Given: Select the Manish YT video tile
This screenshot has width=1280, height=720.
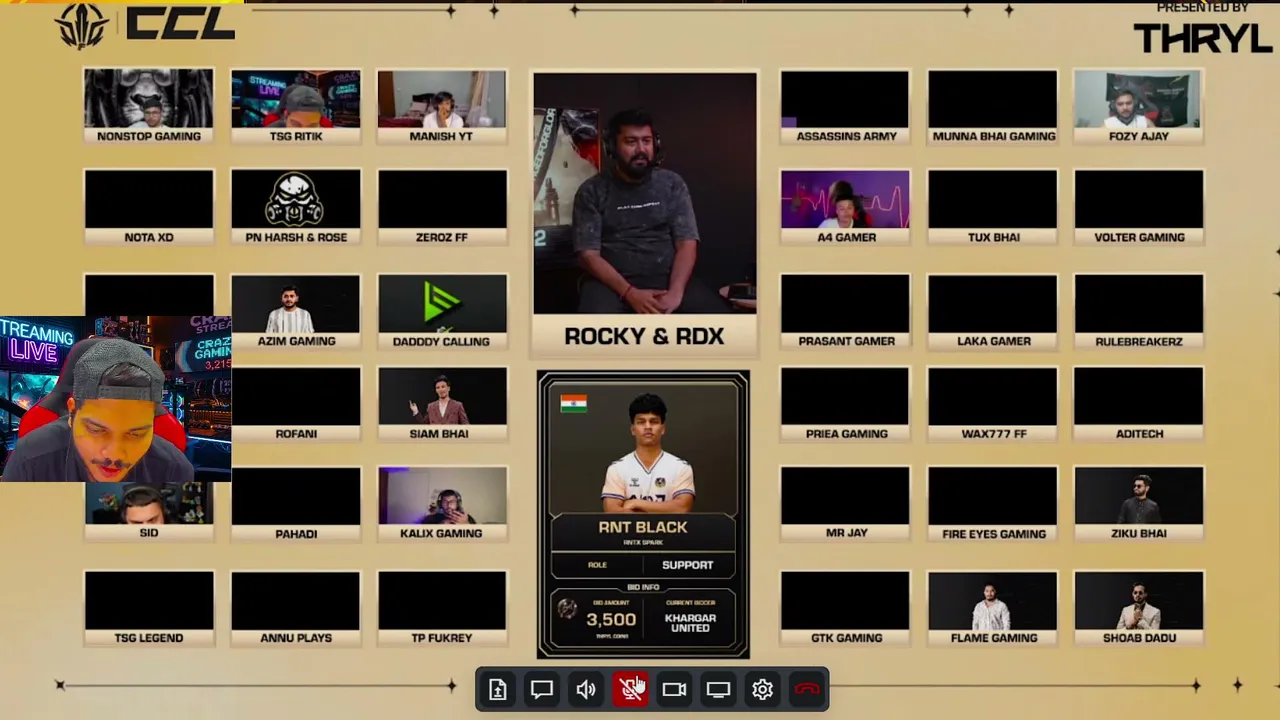Looking at the screenshot, I should [x=442, y=106].
